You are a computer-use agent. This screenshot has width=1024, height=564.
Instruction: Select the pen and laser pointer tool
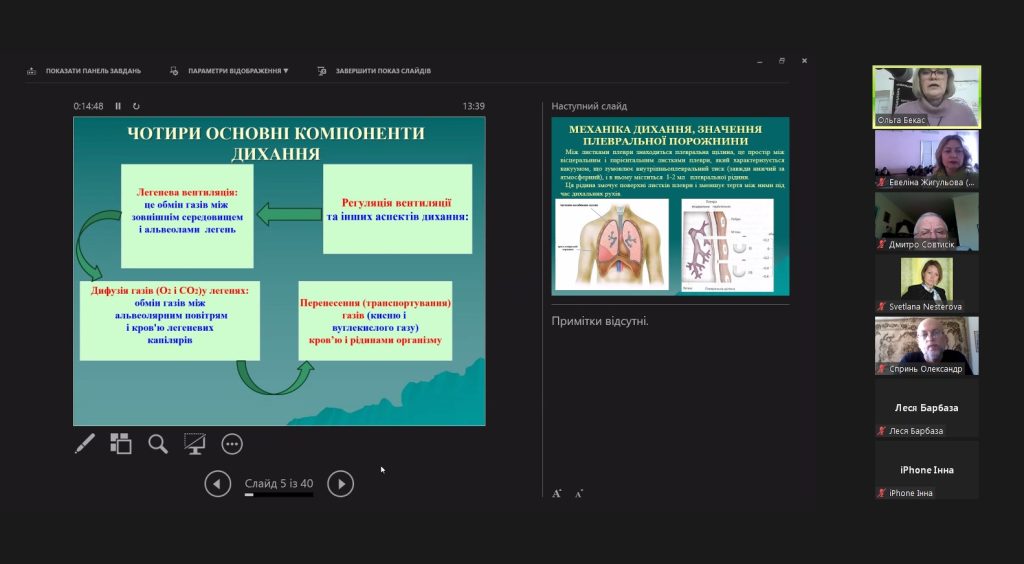pyautogui.click(x=85, y=444)
